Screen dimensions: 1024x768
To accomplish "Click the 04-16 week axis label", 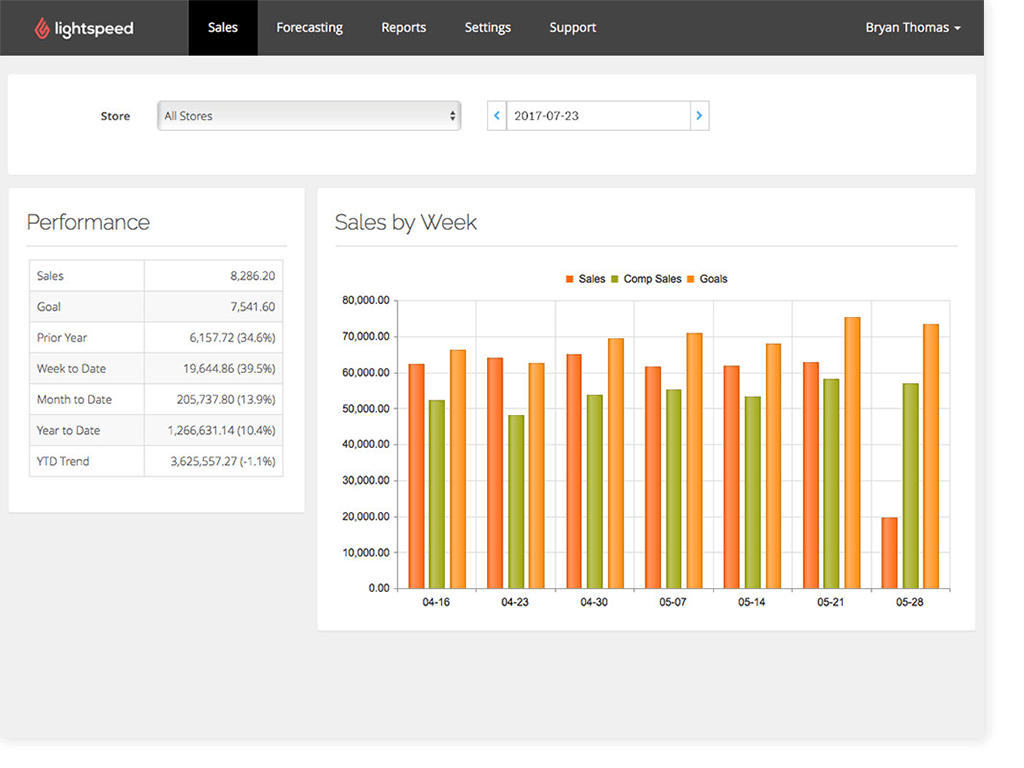I will click(x=436, y=602).
